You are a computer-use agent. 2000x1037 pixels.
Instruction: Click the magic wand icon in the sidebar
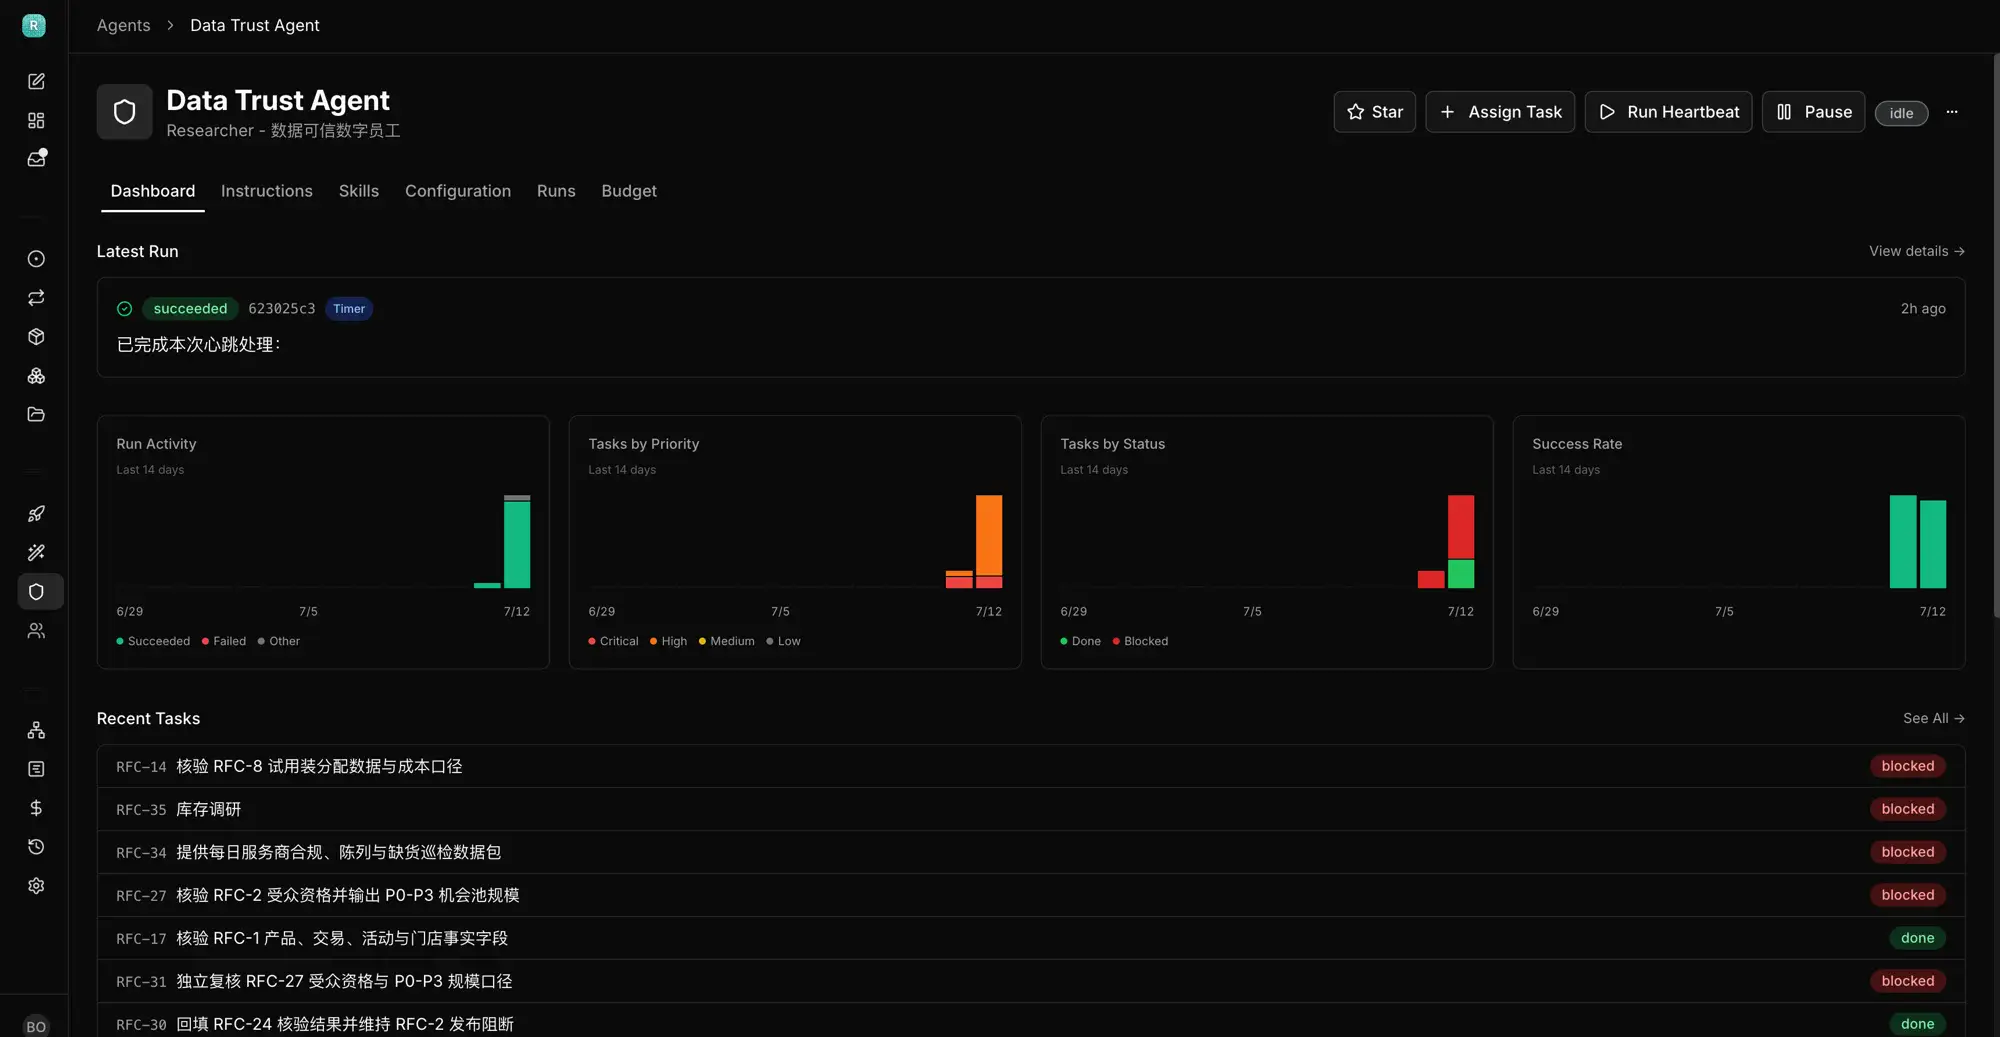point(36,553)
